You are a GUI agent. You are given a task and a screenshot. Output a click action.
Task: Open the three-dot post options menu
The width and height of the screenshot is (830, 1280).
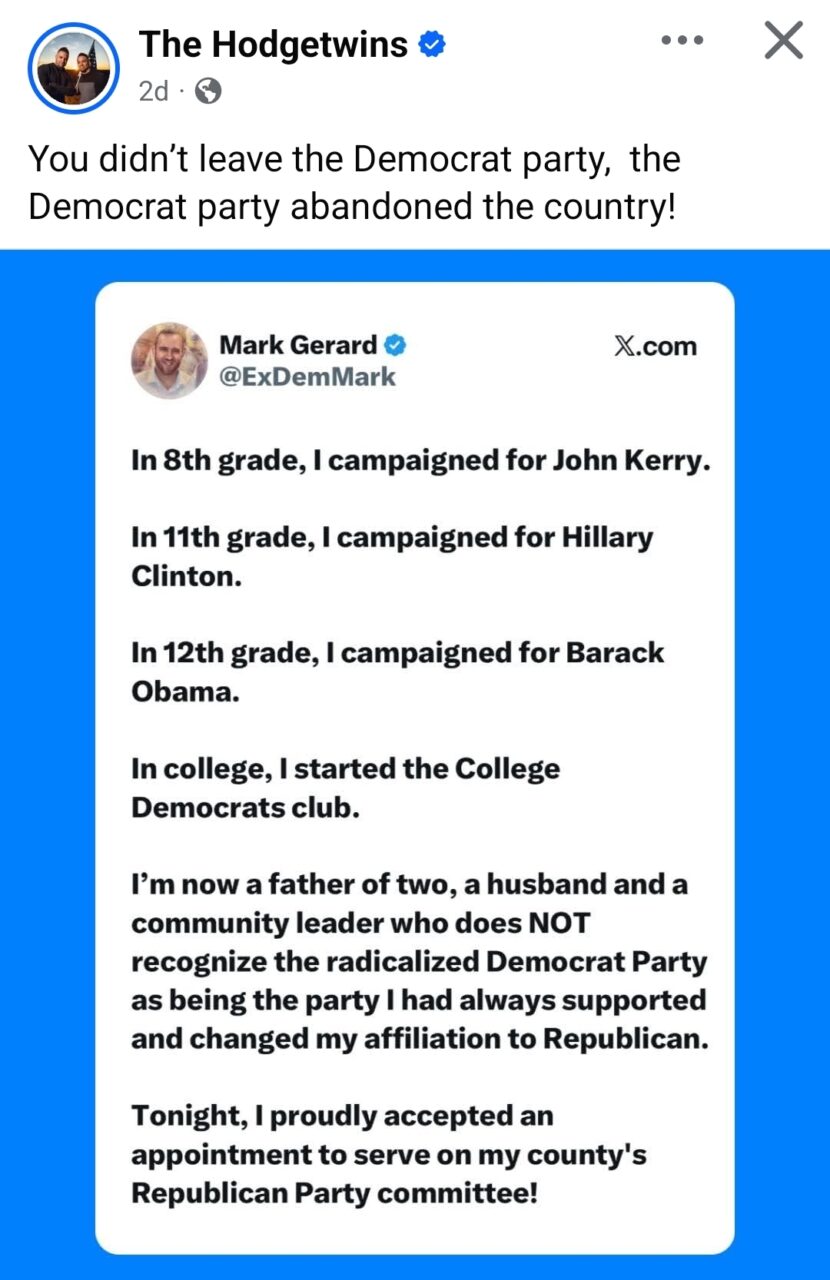click(683, 41)
